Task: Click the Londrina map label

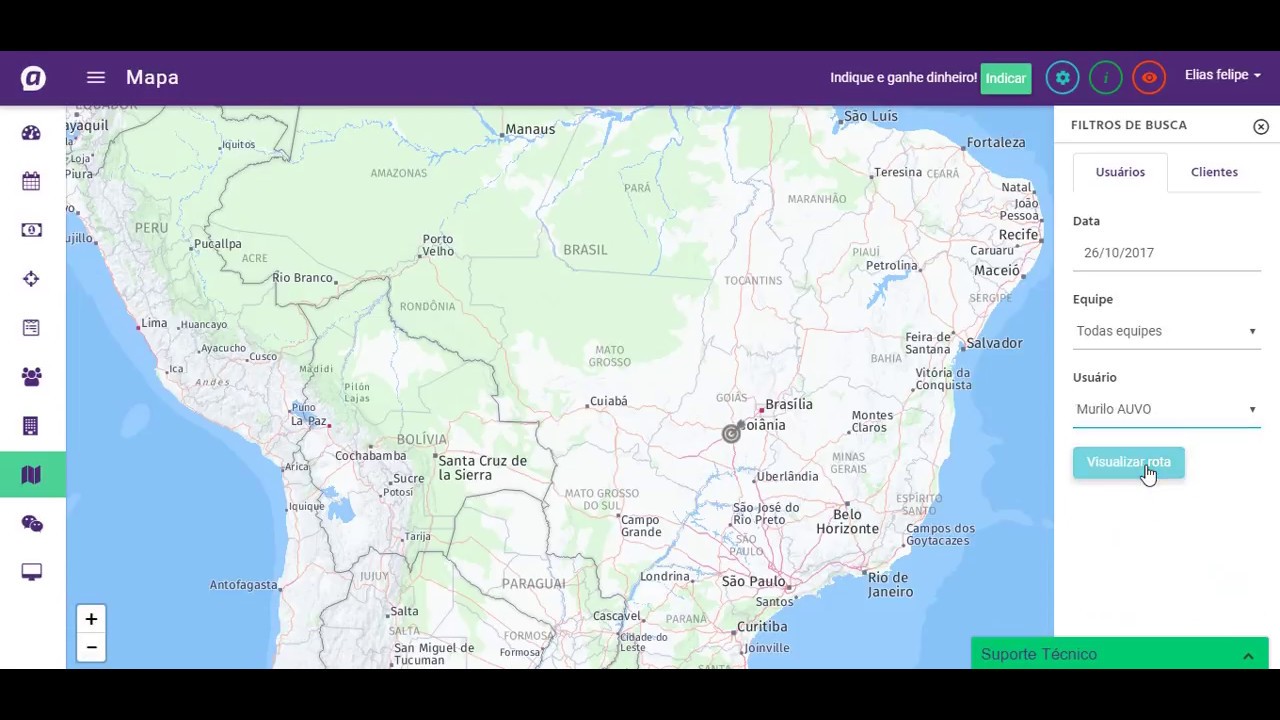Action: coord(665,577)
